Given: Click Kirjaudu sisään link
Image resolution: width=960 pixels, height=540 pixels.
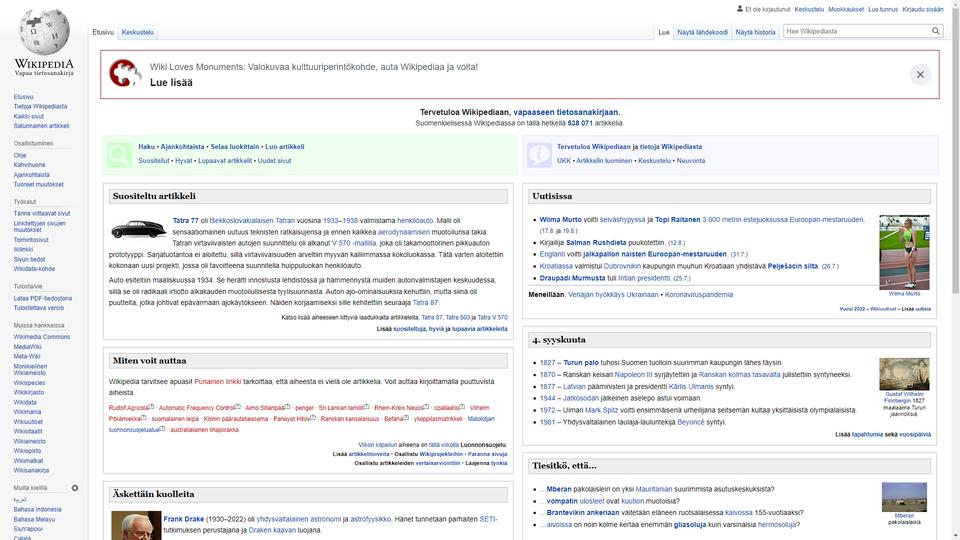Looking at the screenshot, I should (923, 9).
